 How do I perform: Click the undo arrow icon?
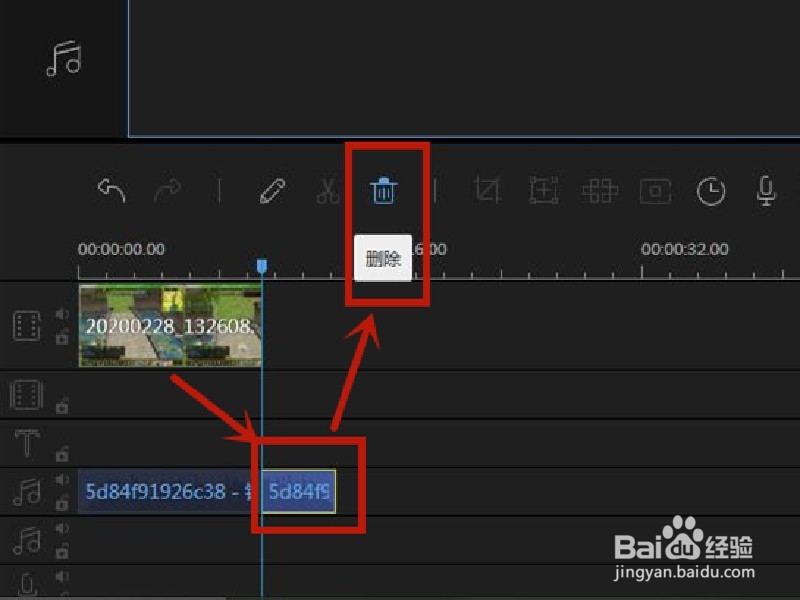pyautogui.click(x=111, y=190)
